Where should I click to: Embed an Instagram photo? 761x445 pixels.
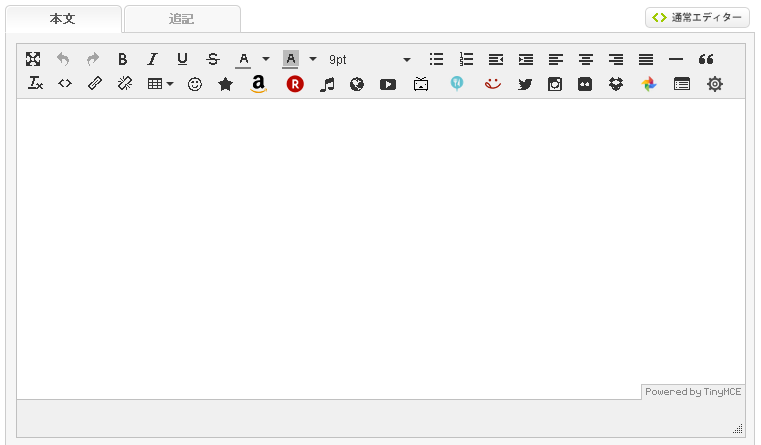pyautogui.click(x=555, y=84)
